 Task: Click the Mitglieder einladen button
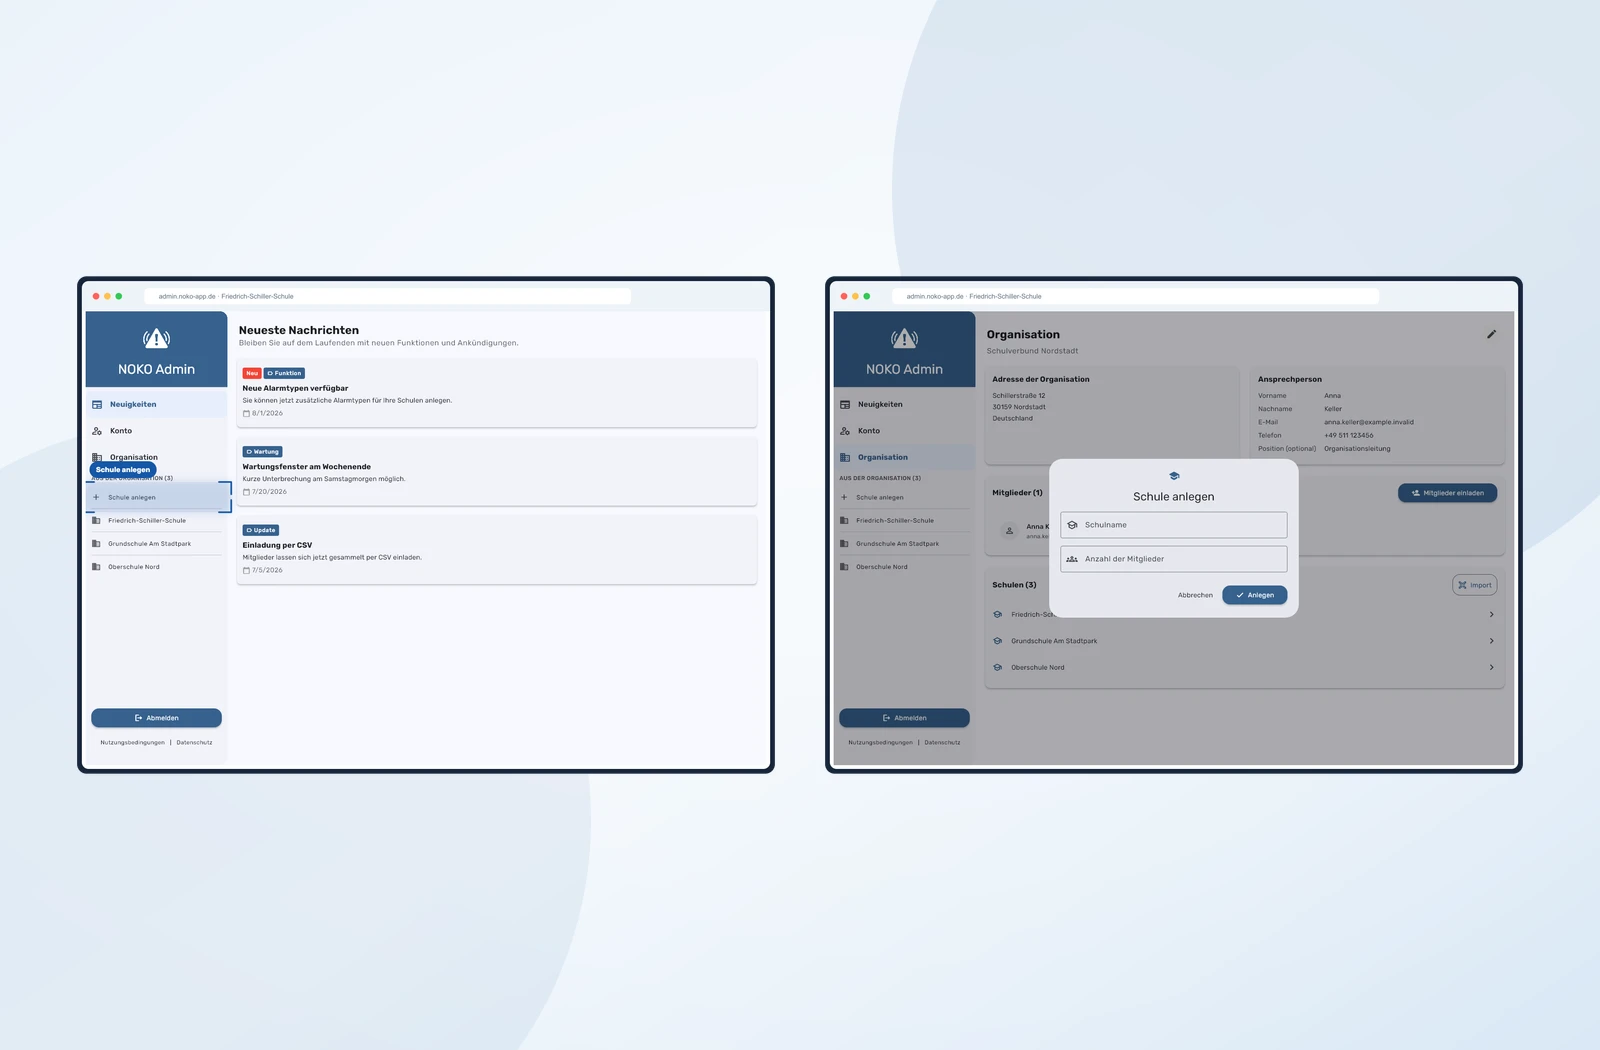coord(1447,493)
